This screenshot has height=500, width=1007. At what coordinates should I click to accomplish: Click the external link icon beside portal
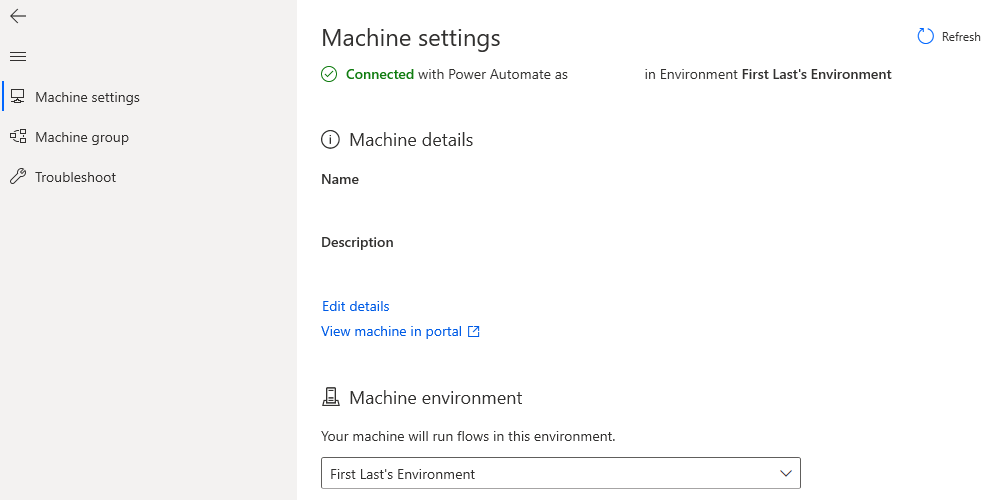pos(474,332)
